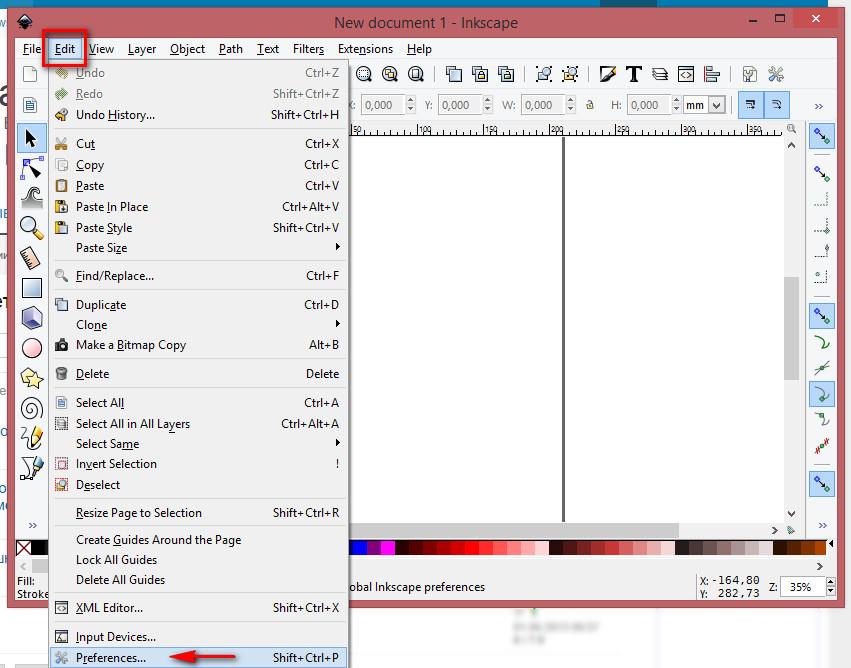Click the Document Properties toolbar icon
The image size is (851, 668).
(x=750, y=74)
